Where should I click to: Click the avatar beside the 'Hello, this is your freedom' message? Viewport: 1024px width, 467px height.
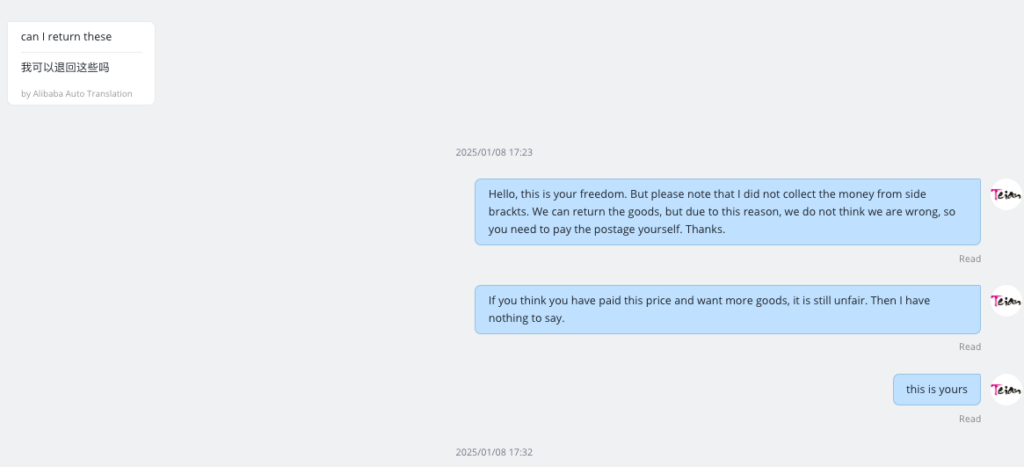click(x=1006, y=194)
